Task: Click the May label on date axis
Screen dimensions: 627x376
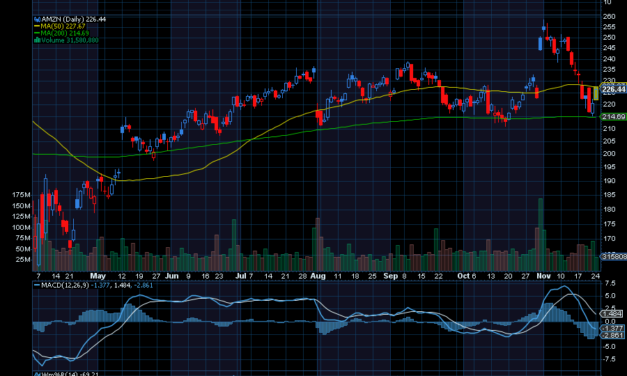Action: point(98,276)
